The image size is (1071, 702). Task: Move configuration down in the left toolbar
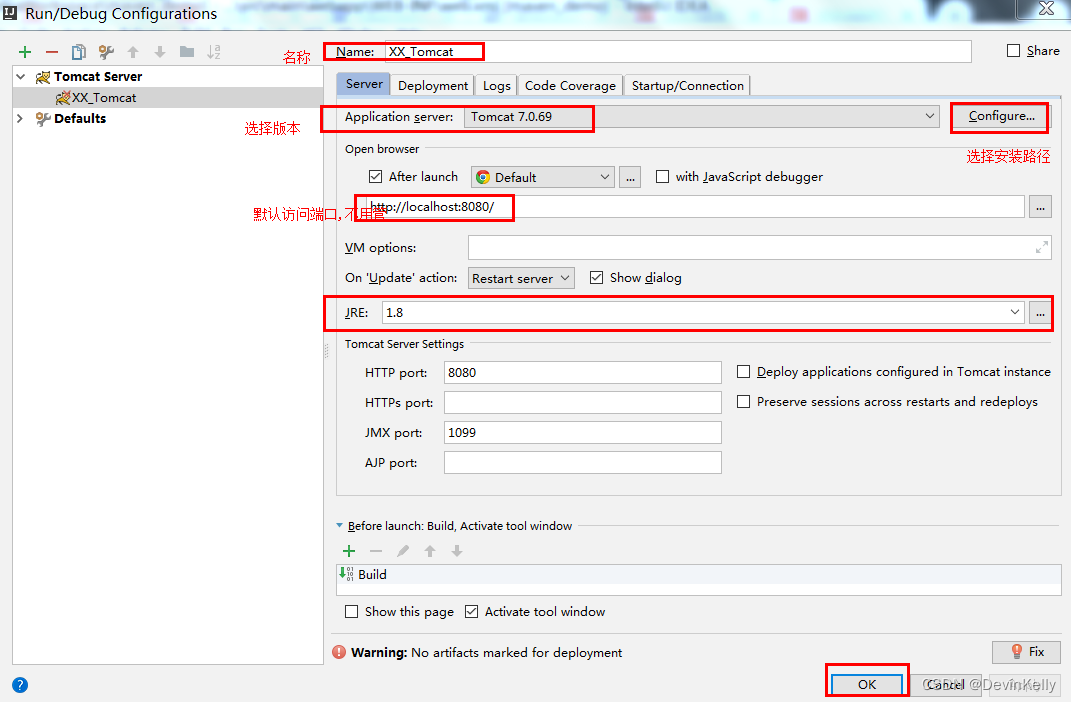tap(160, 52)
